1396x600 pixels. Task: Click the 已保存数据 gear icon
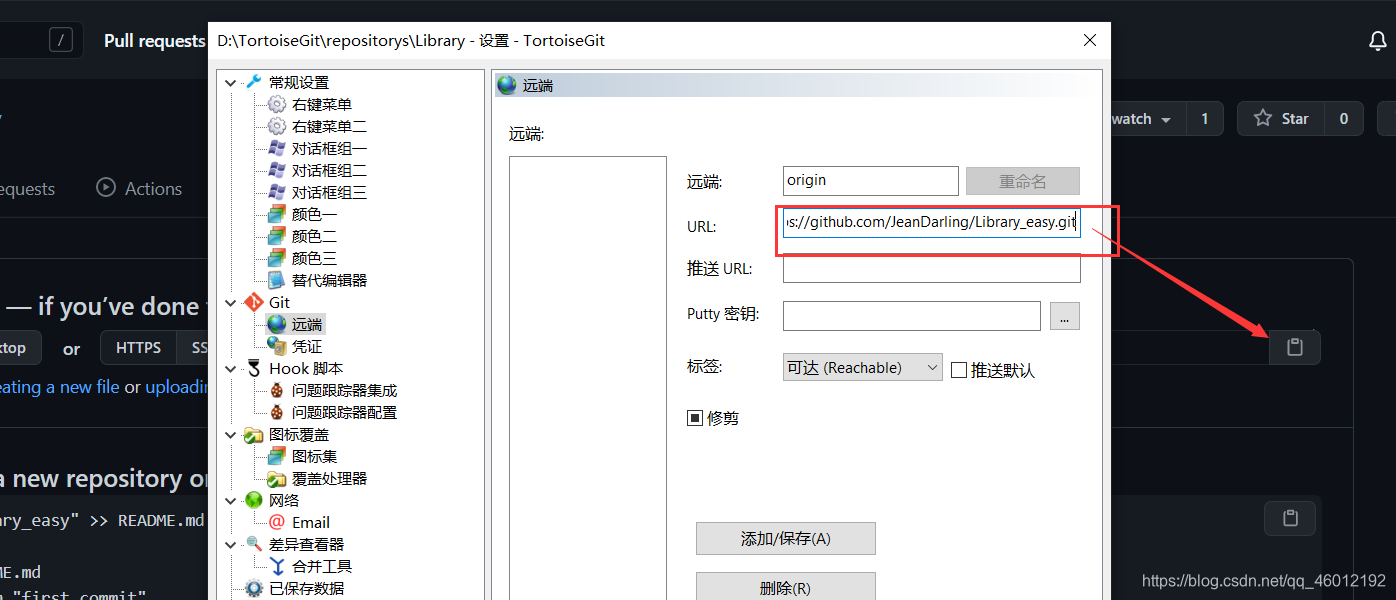pyautogui.click(x=254, y=588)
